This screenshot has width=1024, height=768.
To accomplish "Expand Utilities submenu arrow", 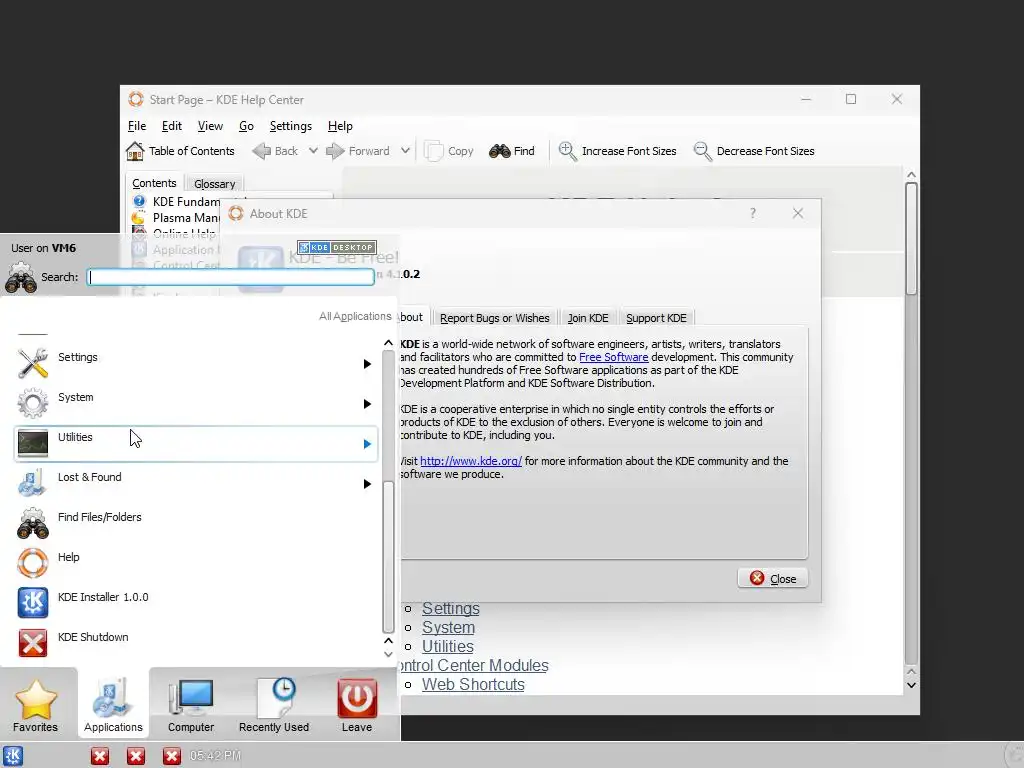I will click(367, 444).
